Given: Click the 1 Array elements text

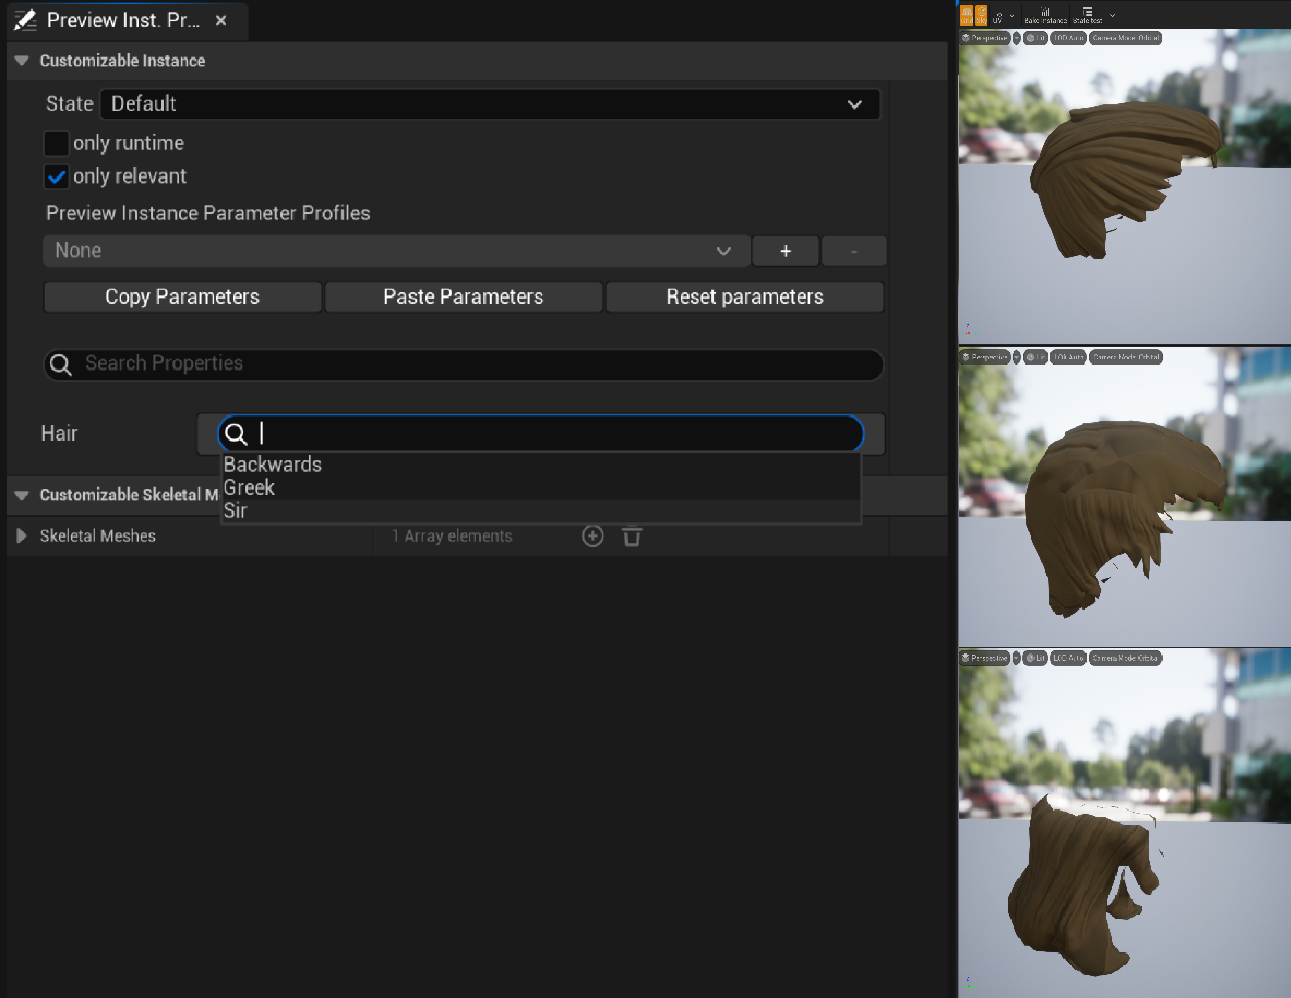Looking at the screenshot, I should 452,536.
